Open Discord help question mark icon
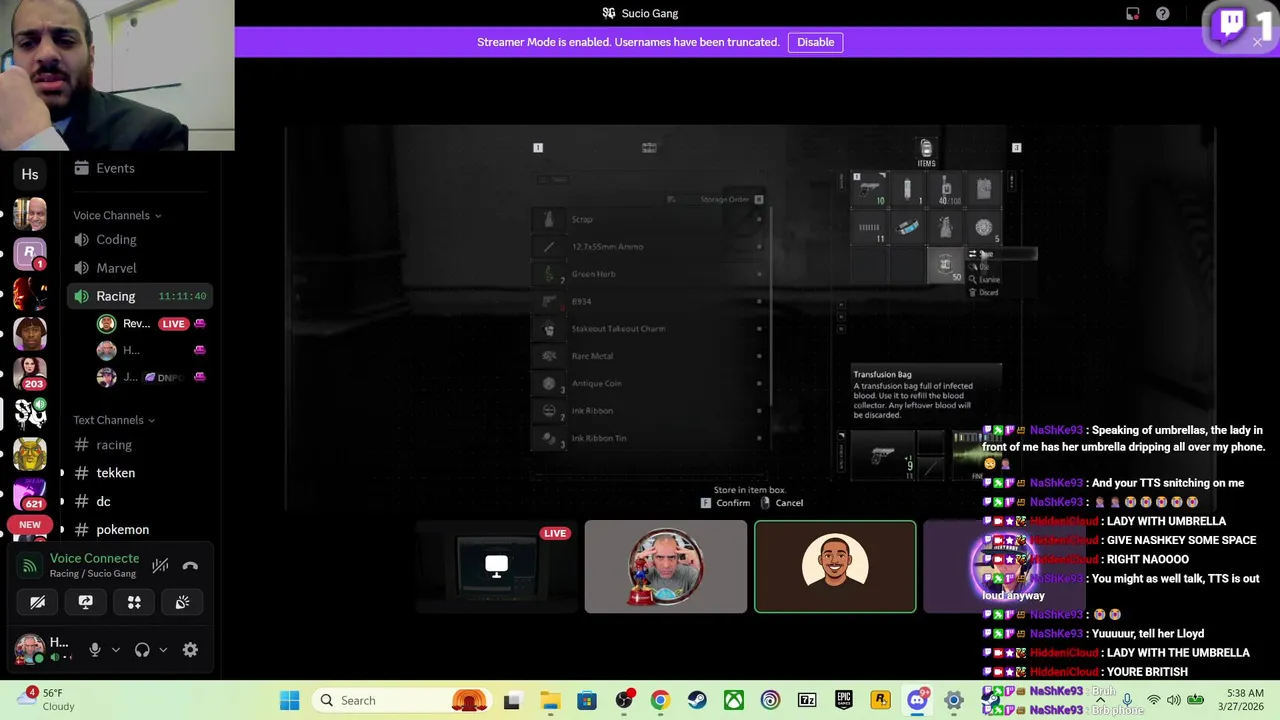The height and width of the screenshot is (720, 1280). [x=1162, y=14]
